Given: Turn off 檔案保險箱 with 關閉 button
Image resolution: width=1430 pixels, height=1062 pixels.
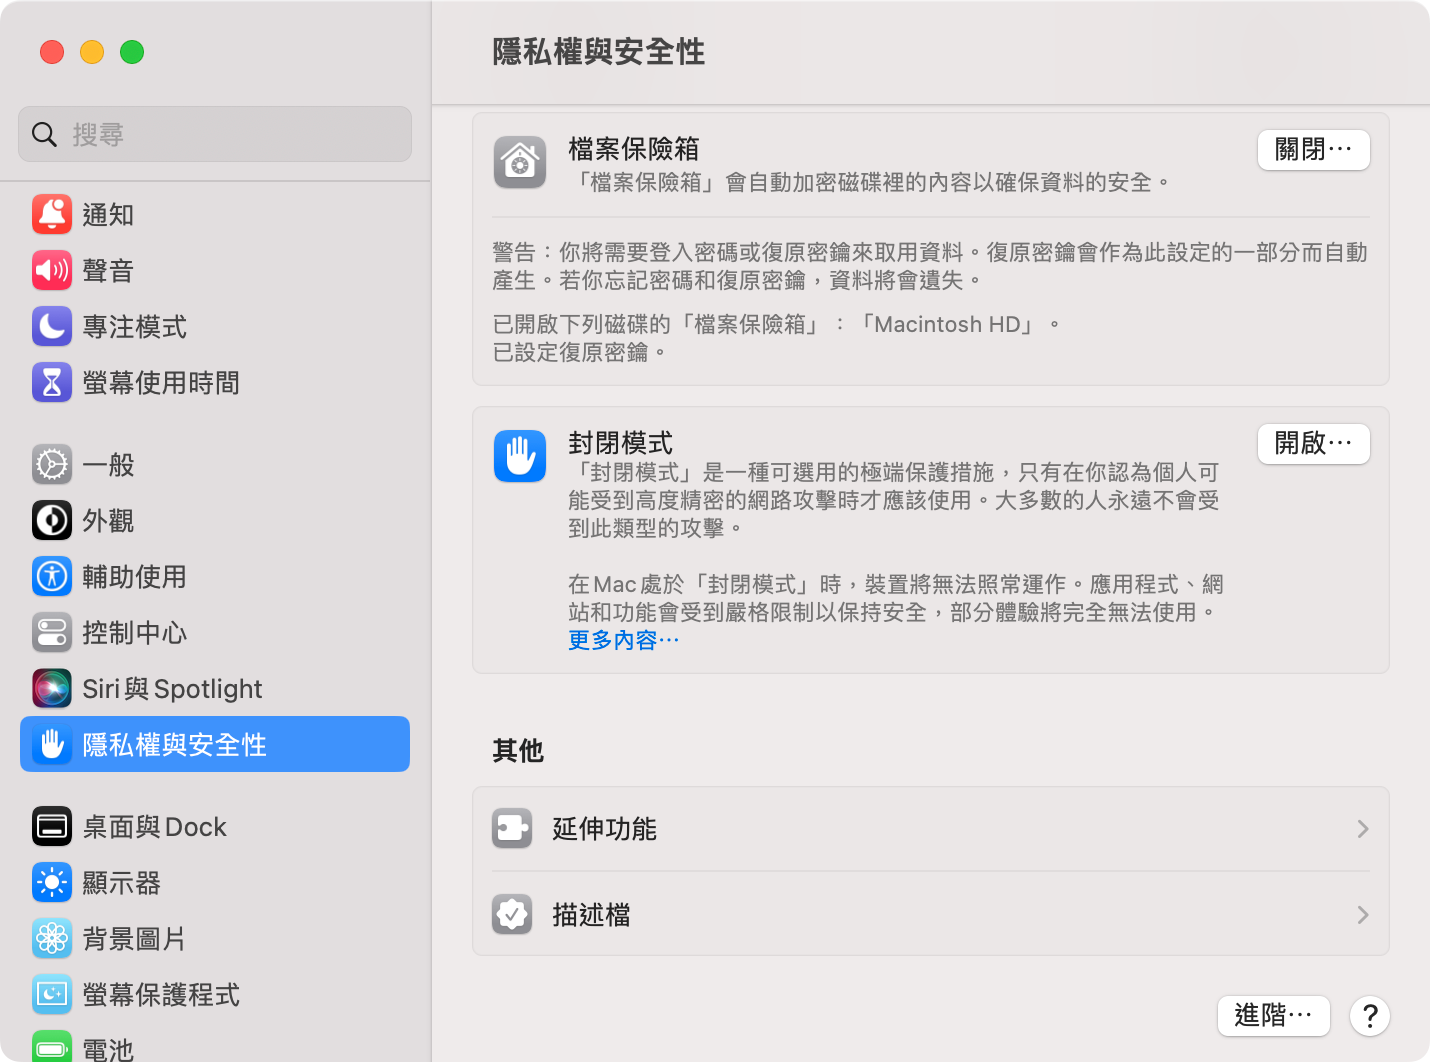Looking at the screenshot, I should point(1313,150).
